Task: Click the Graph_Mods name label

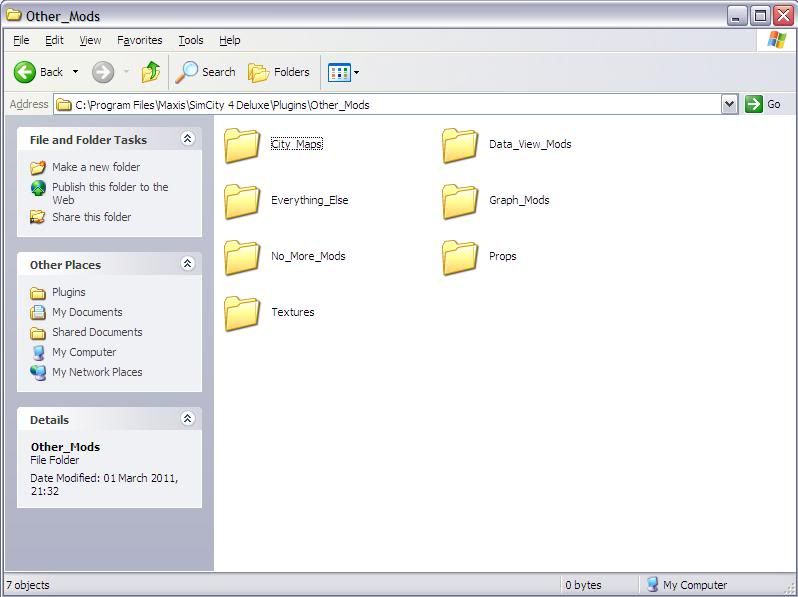Action: point(519,200)
